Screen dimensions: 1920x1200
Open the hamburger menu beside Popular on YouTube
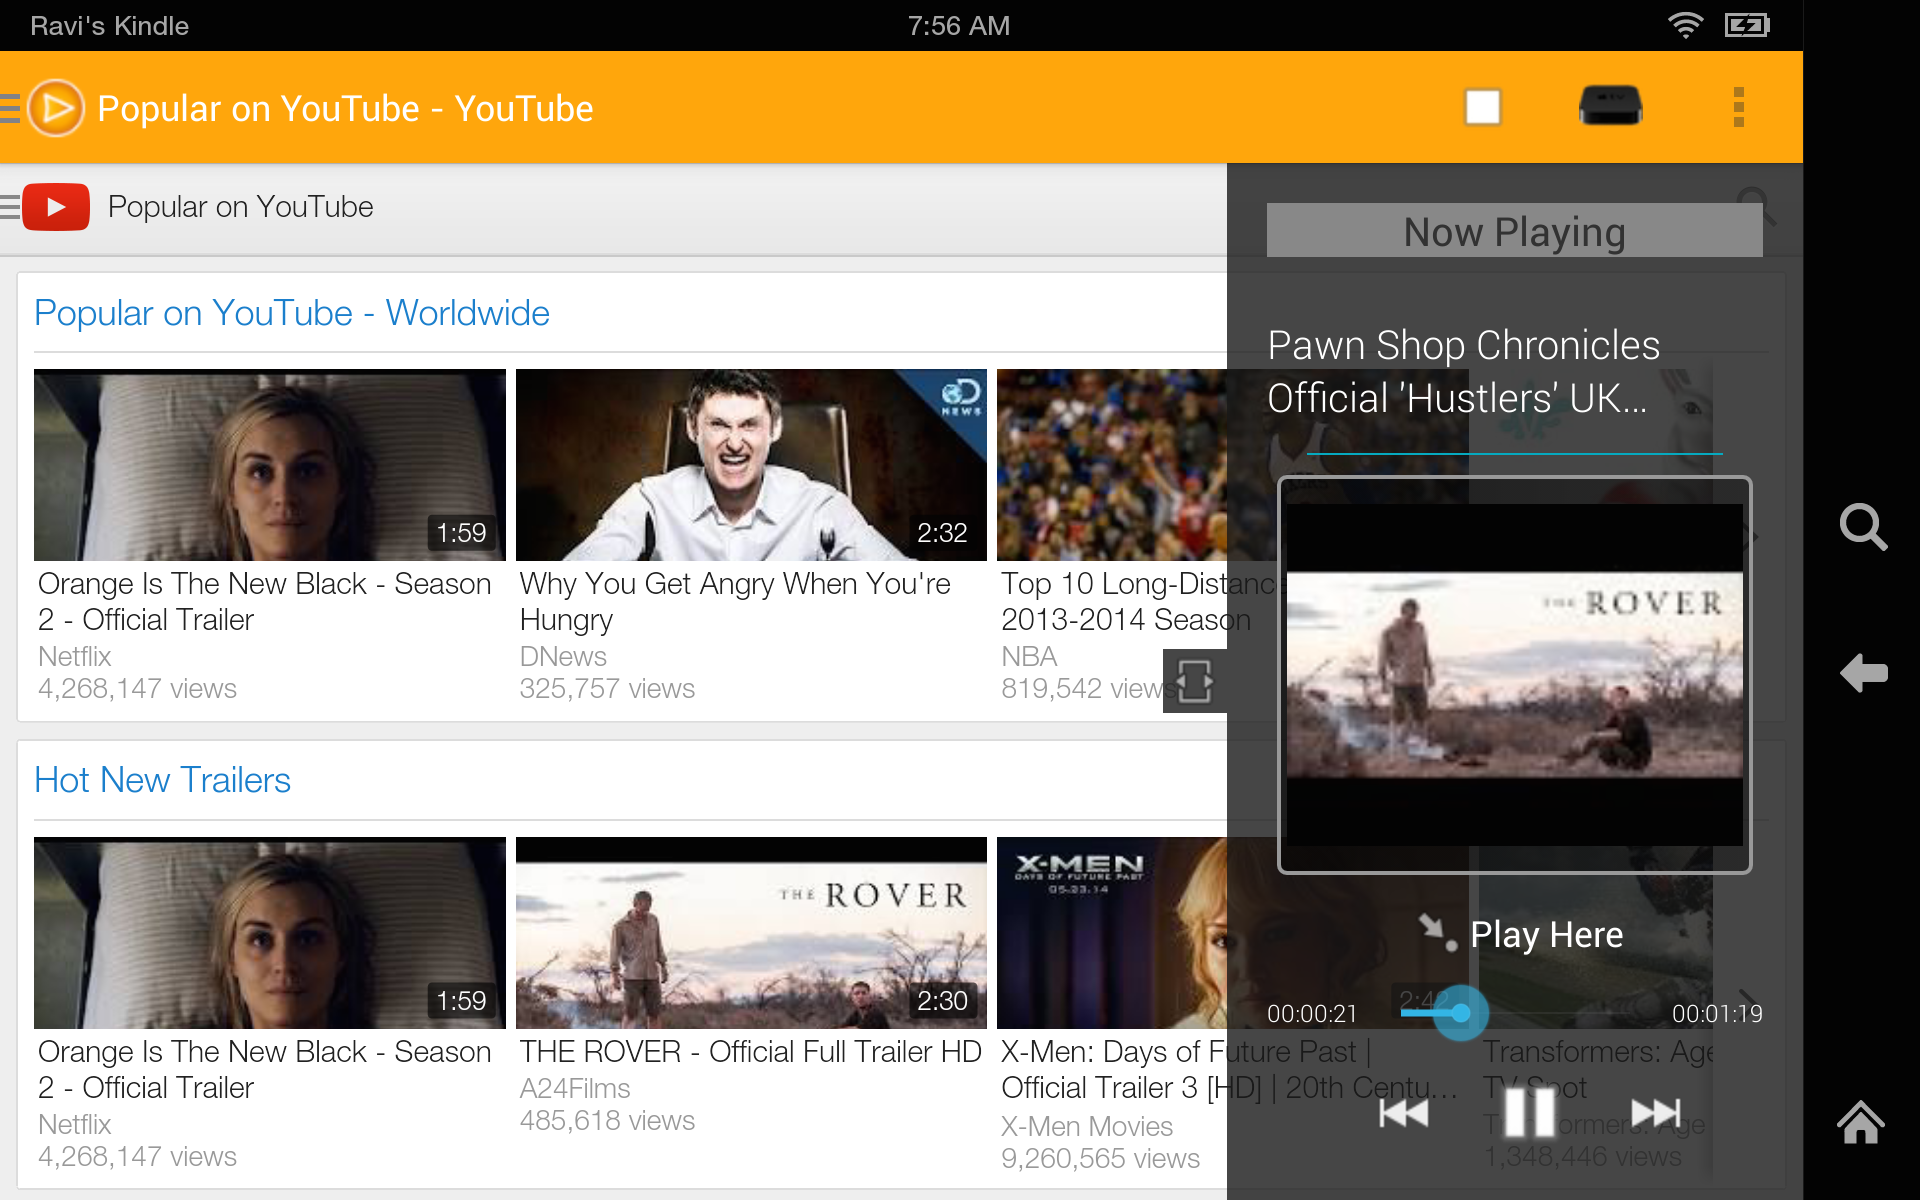10,205
